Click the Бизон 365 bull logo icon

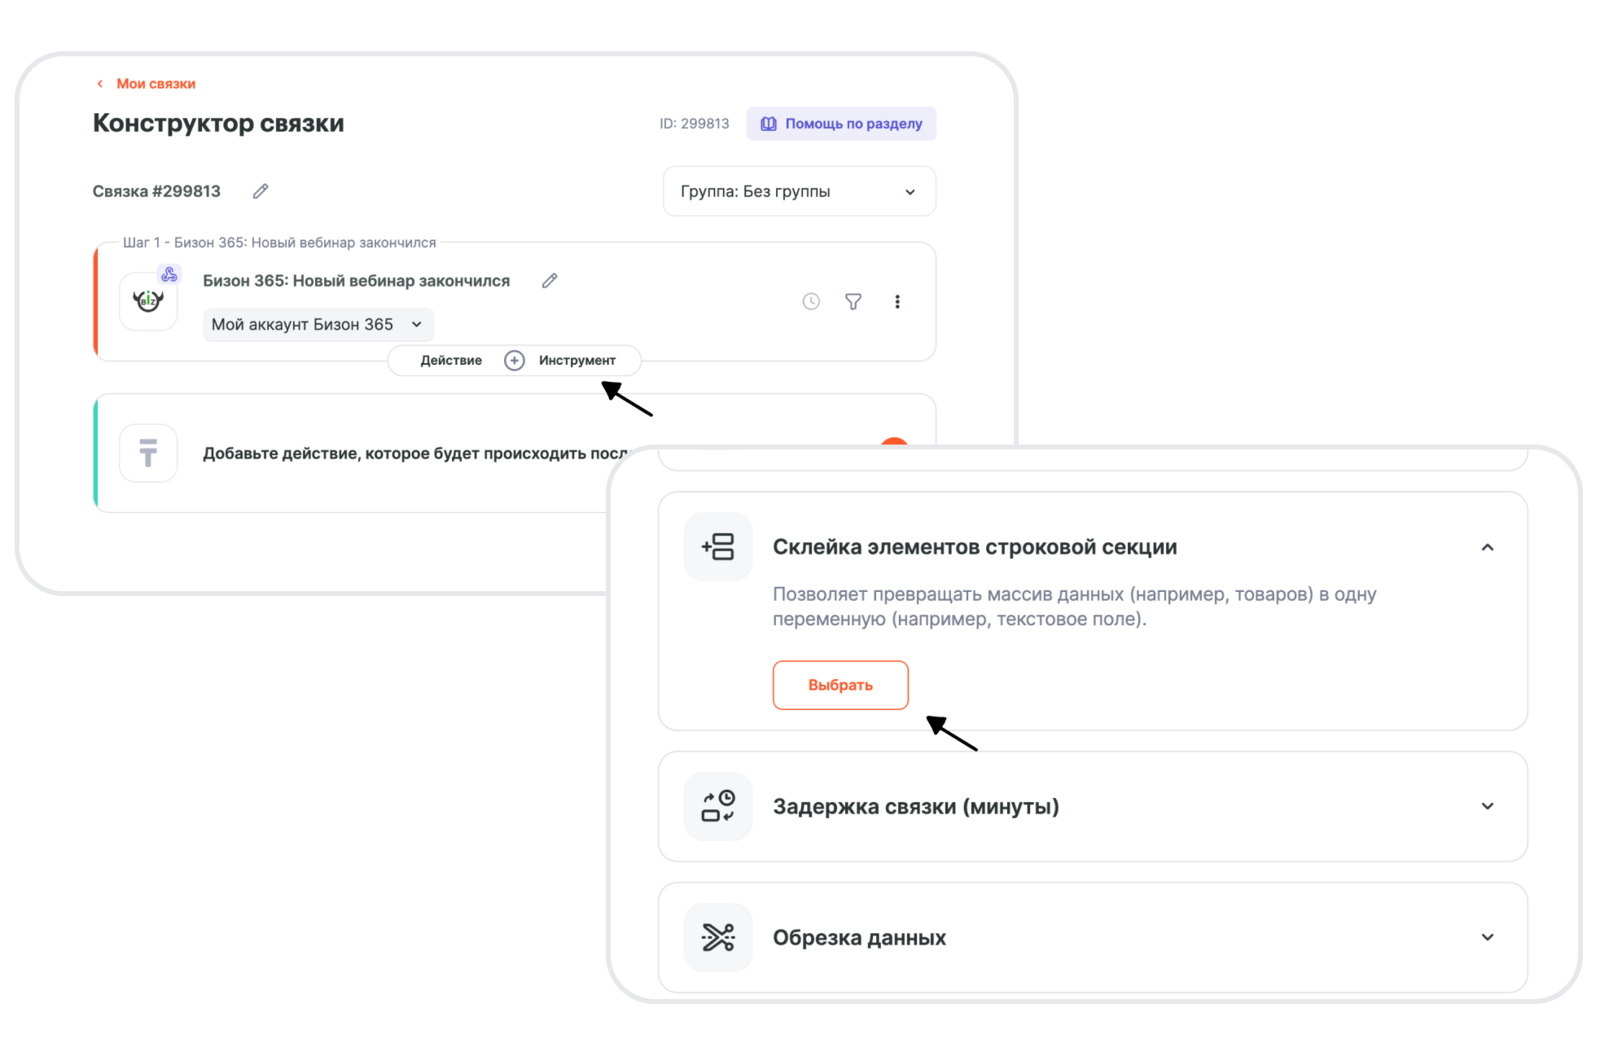pos(148,301)
